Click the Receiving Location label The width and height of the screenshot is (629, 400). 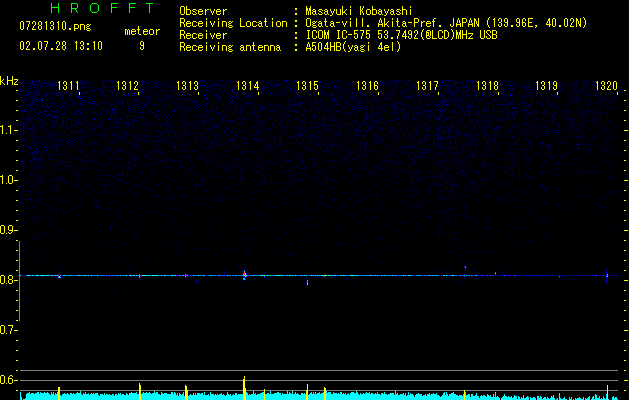point(233,23)
